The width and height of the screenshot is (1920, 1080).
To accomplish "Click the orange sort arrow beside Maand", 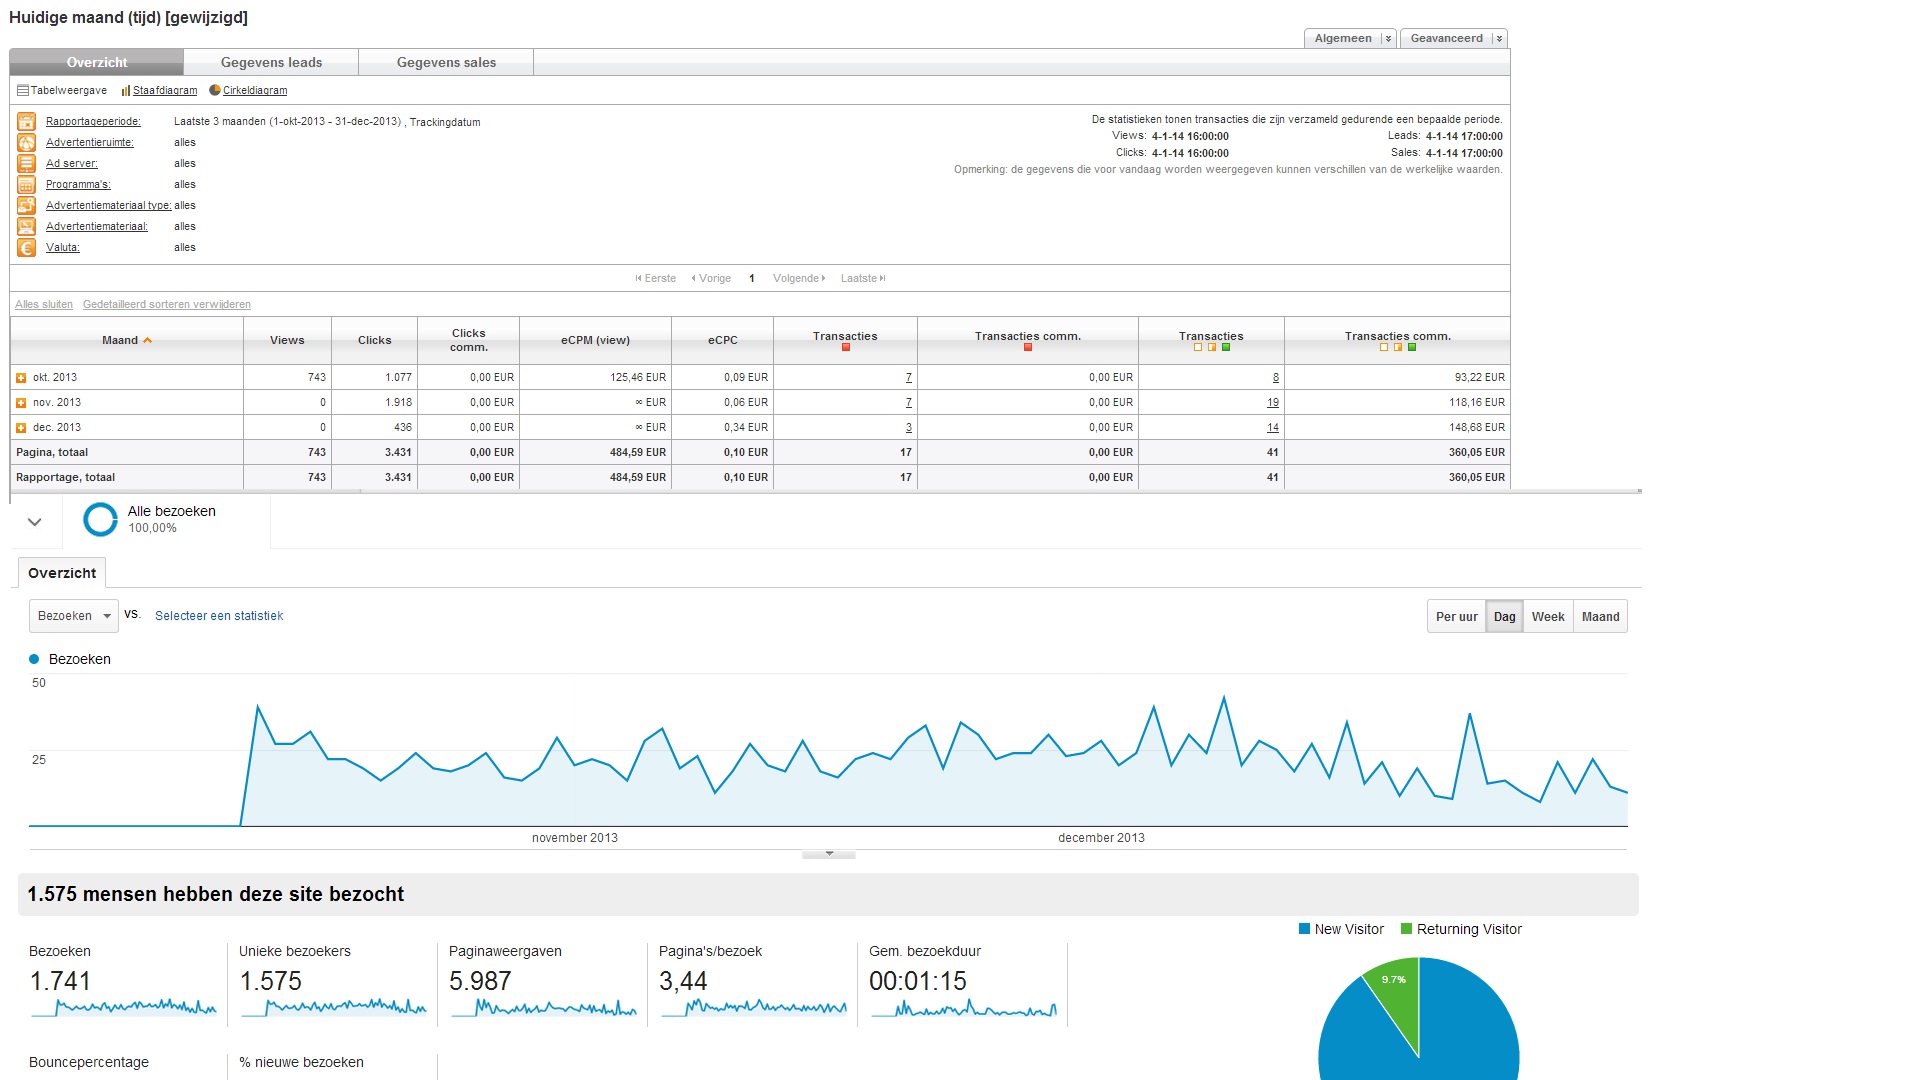I will [x=148, y=341].
